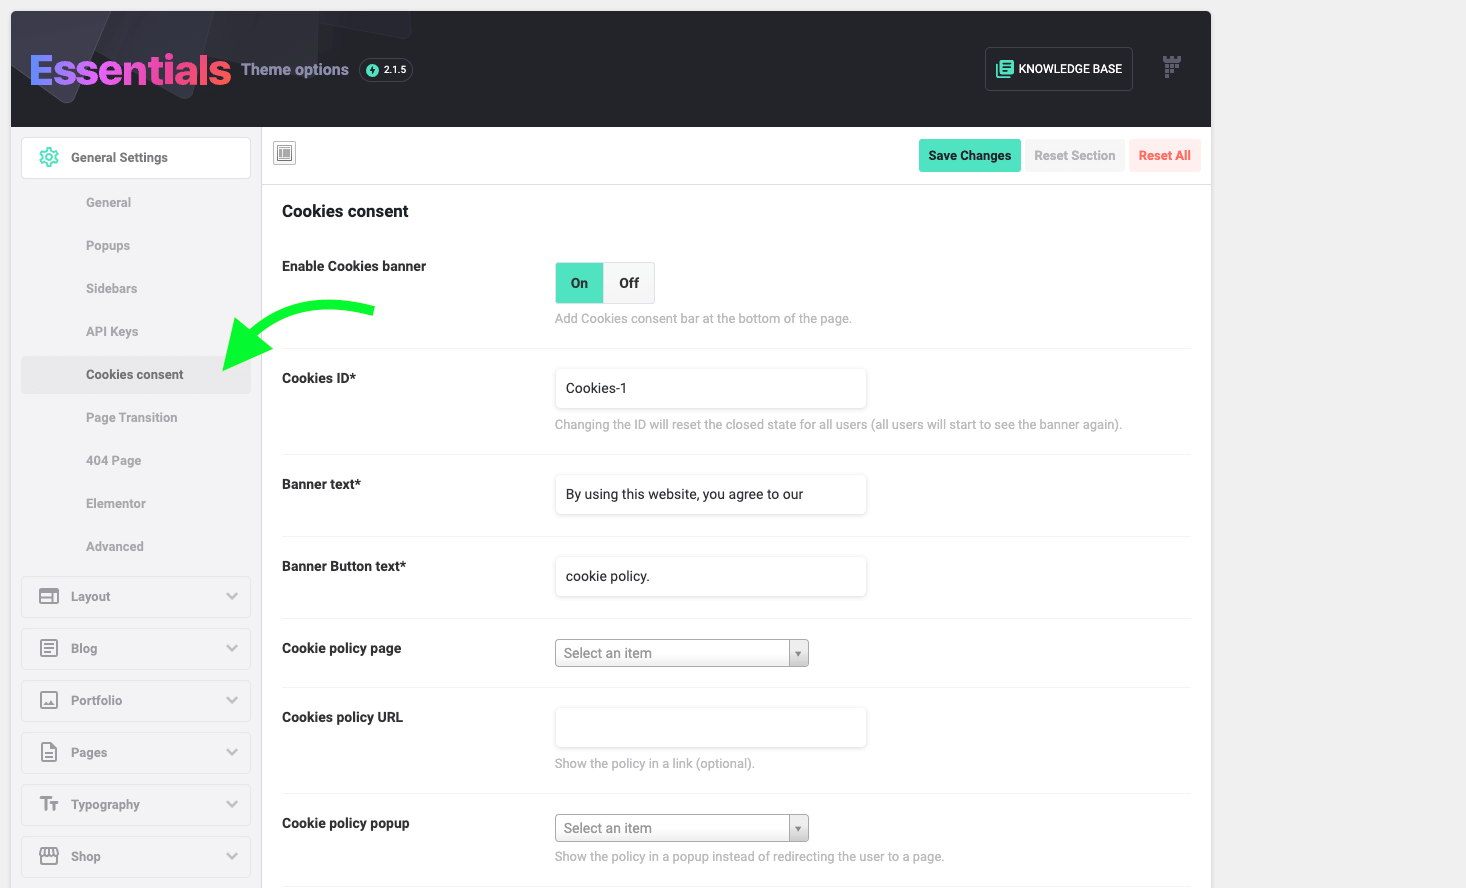Open the Cookie policy page dropdown
The width and height of the screenshot is (1466, 888).
click(682, 653)
